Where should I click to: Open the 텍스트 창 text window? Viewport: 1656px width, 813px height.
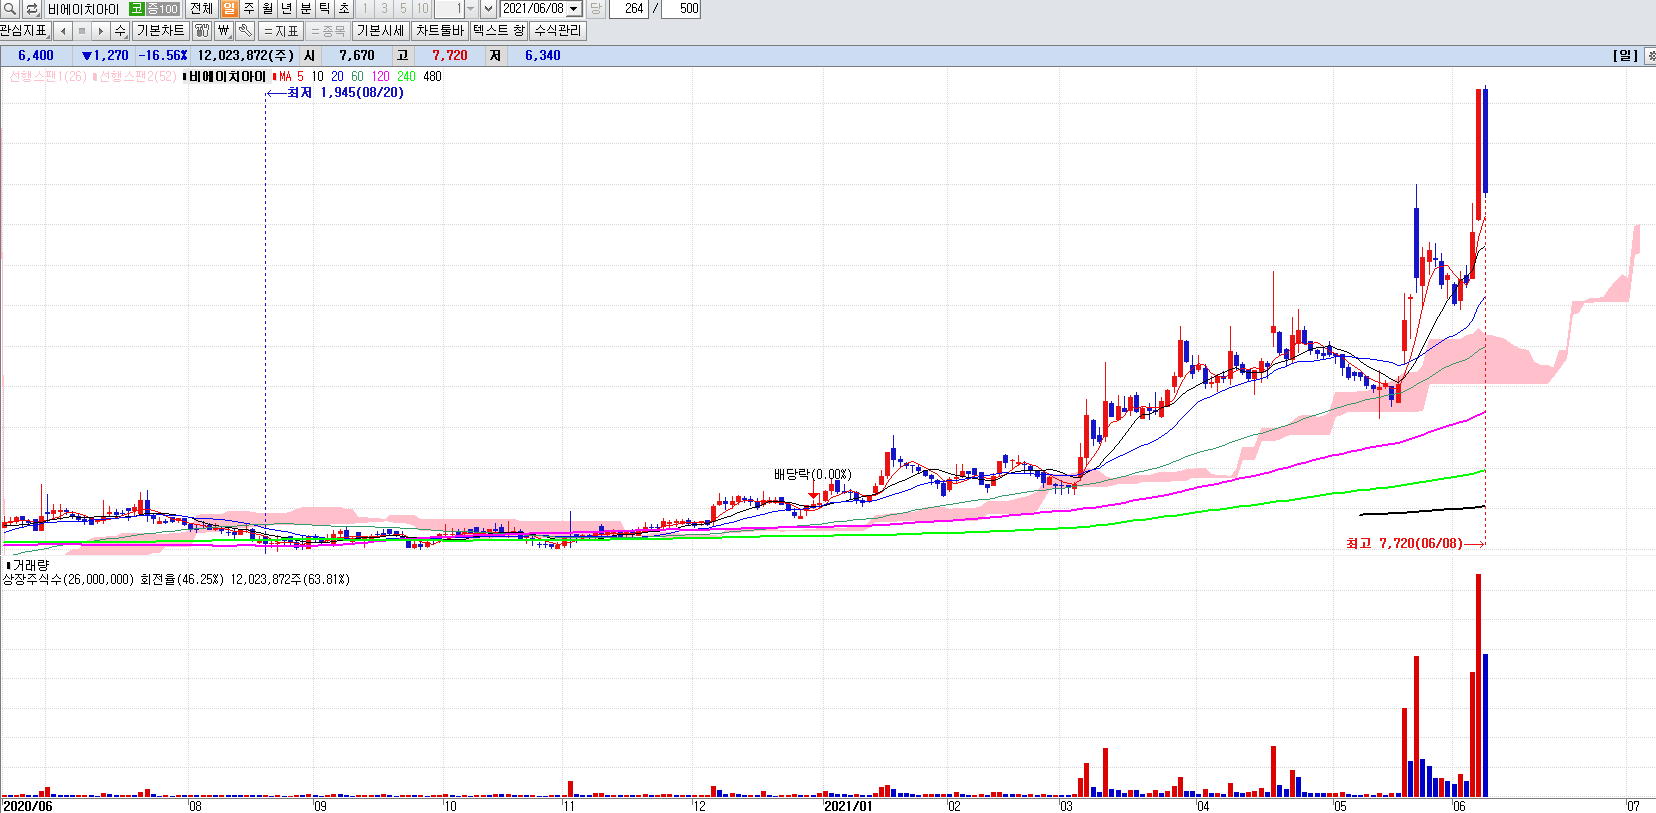point(499,31)
